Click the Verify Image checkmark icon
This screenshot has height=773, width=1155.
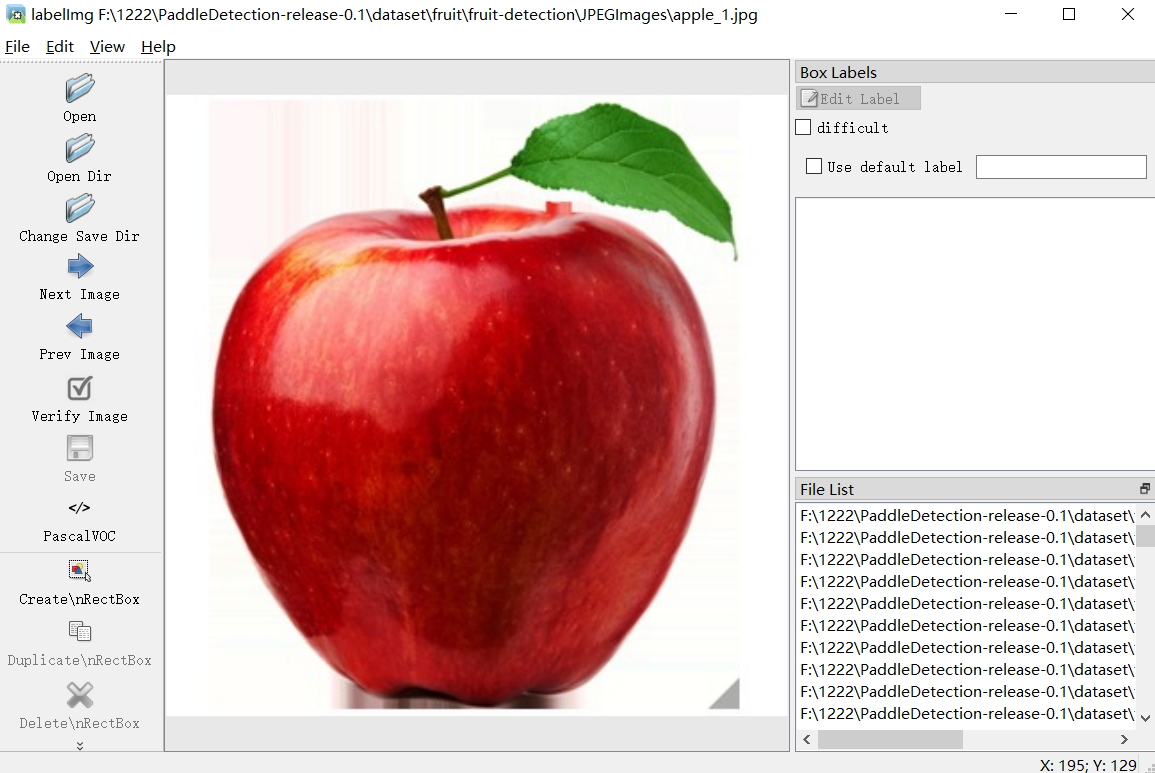pyautogui.click(x=80, y=388)
